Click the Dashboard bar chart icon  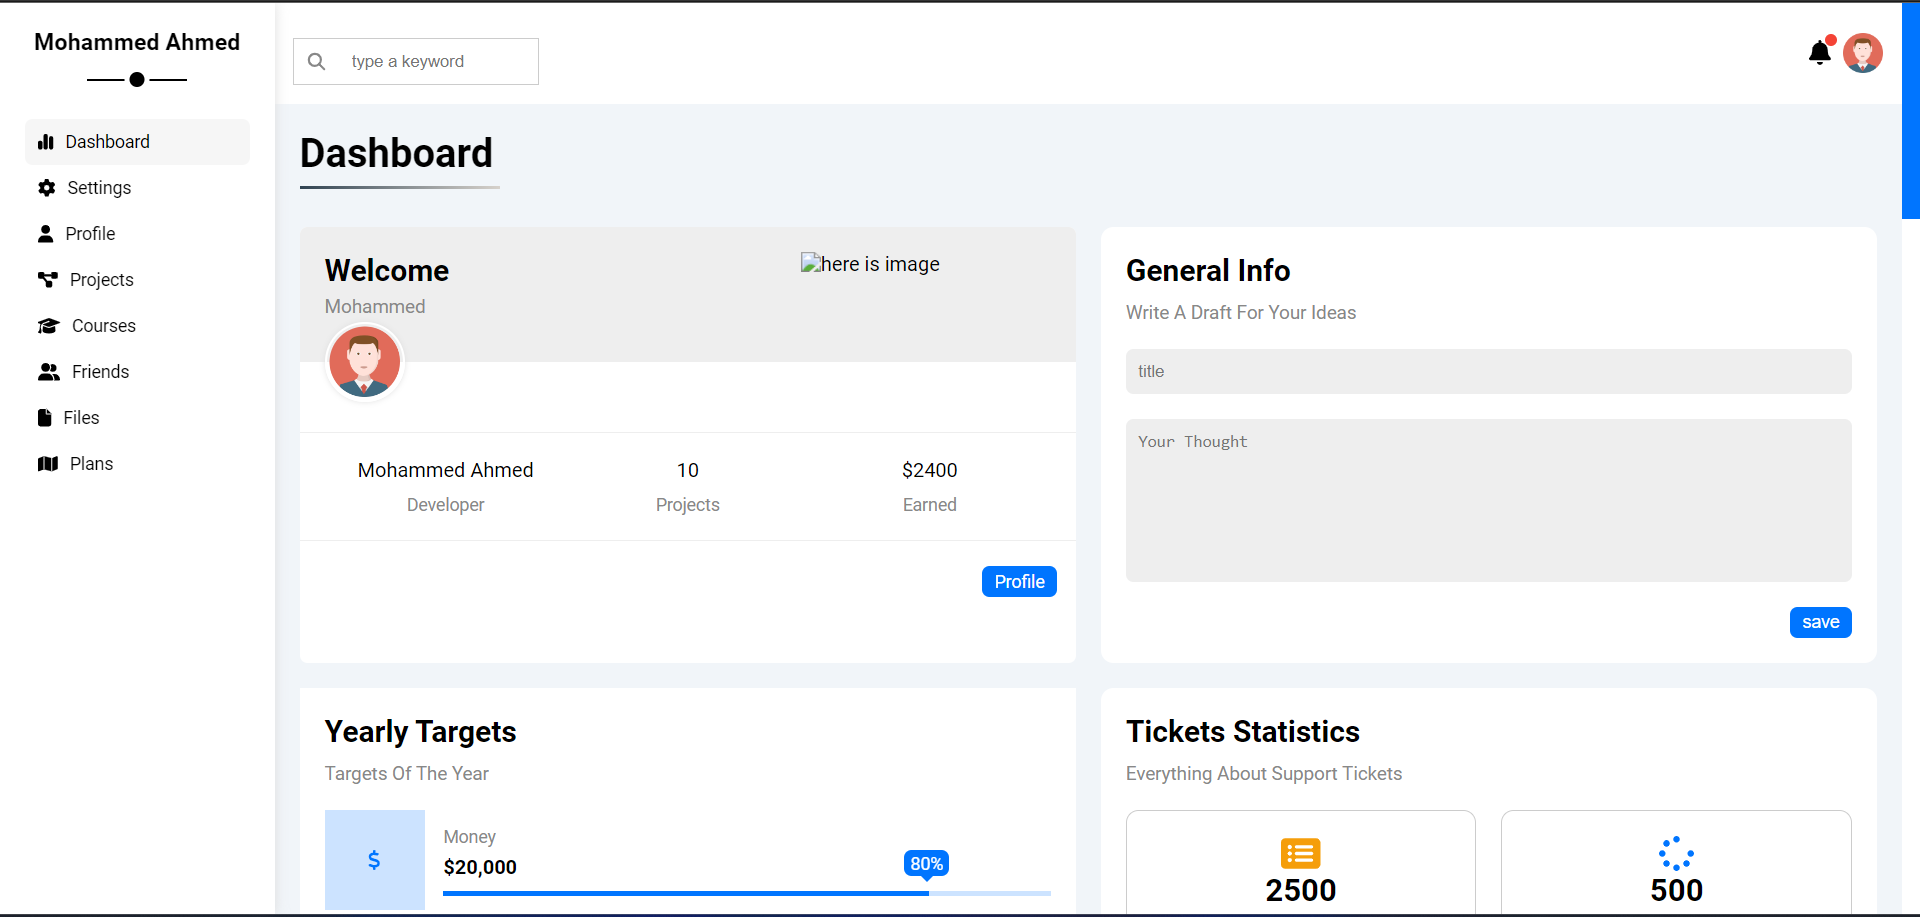coord(45,142)
